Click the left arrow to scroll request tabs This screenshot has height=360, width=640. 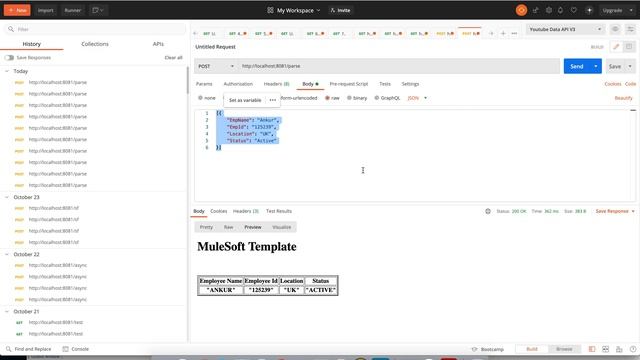pyautogui.click(x=196, y=33)
